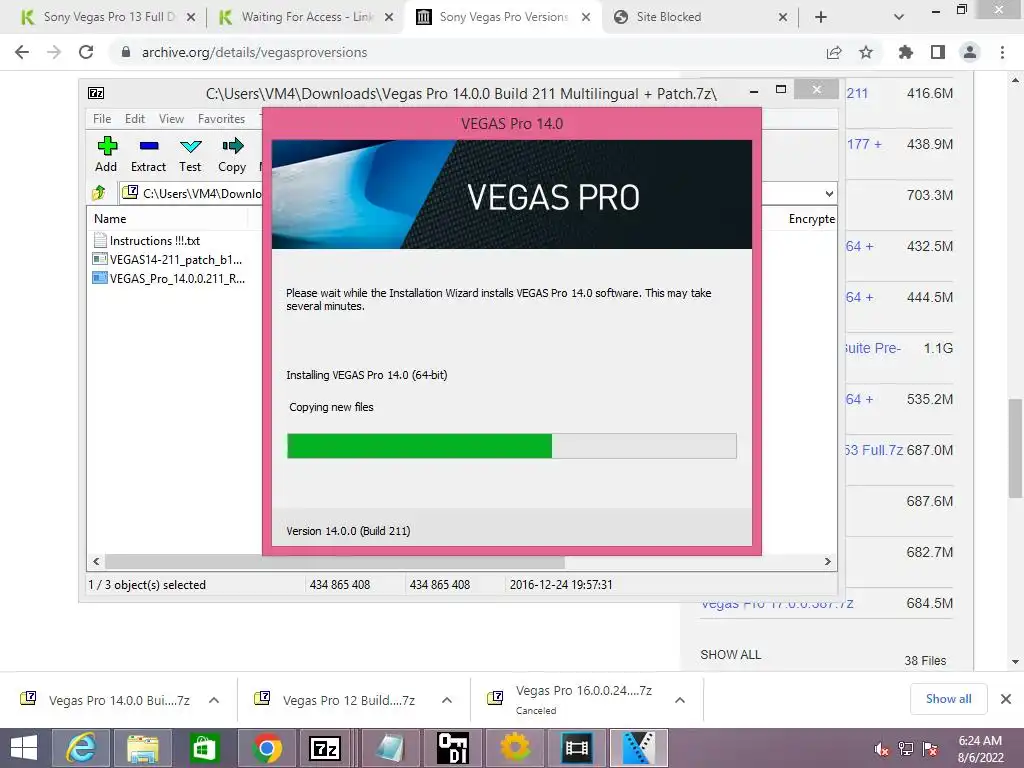1024x768 pixels.
Task: Click the Add button in 7-Zip toolbar
Action: 106,154
